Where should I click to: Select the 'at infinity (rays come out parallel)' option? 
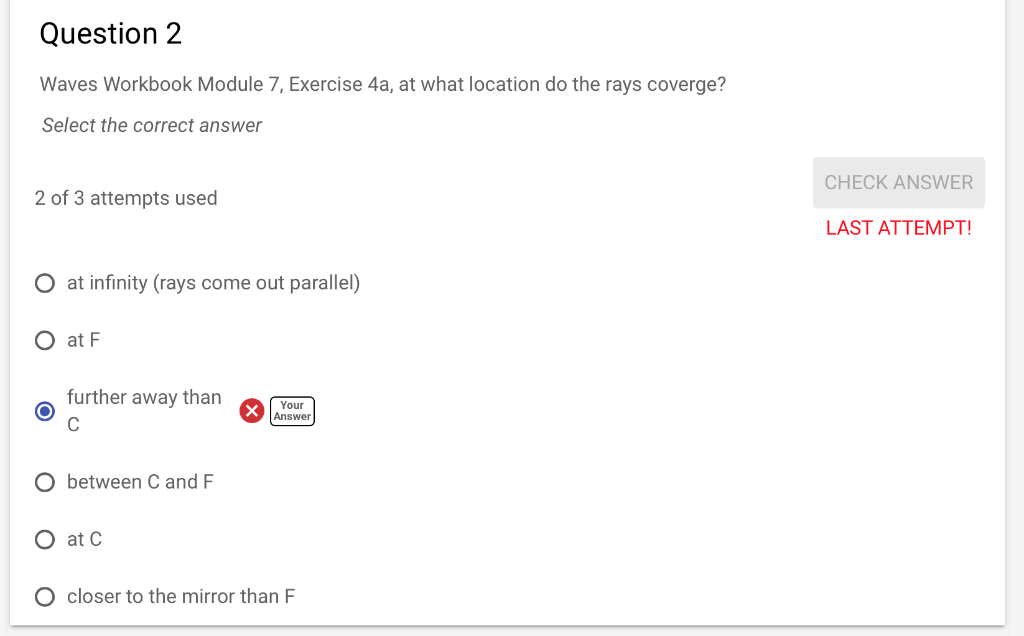click(x=44, y=283)
